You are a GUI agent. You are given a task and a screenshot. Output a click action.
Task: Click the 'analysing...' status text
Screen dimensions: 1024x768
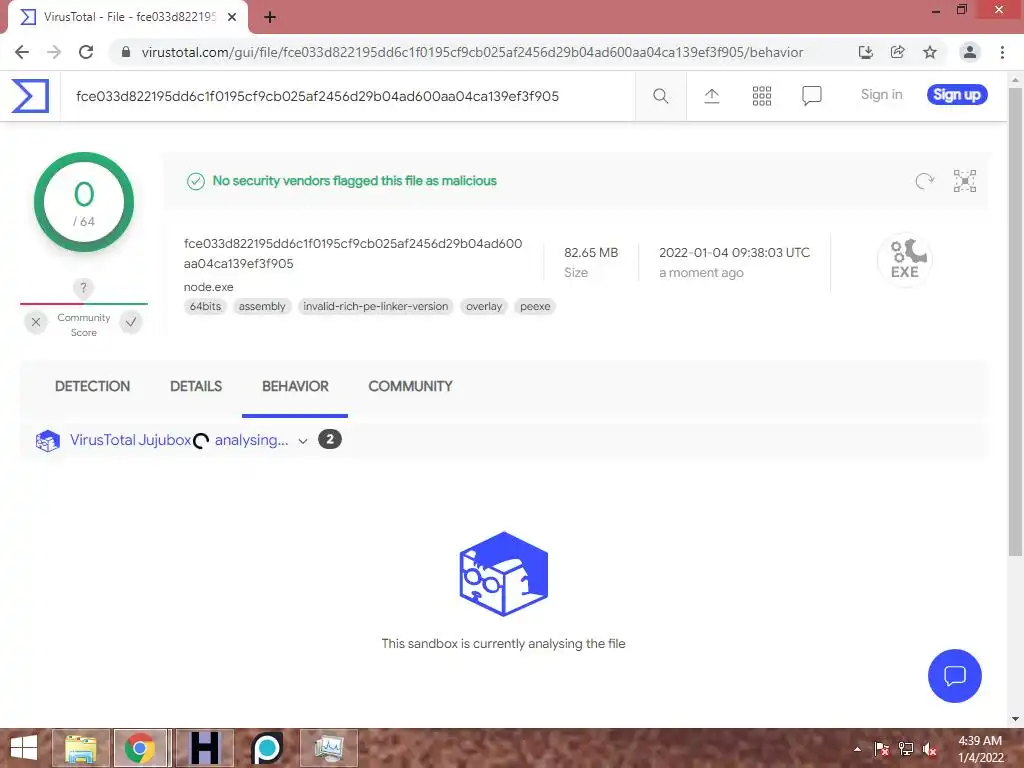(251, 440)
